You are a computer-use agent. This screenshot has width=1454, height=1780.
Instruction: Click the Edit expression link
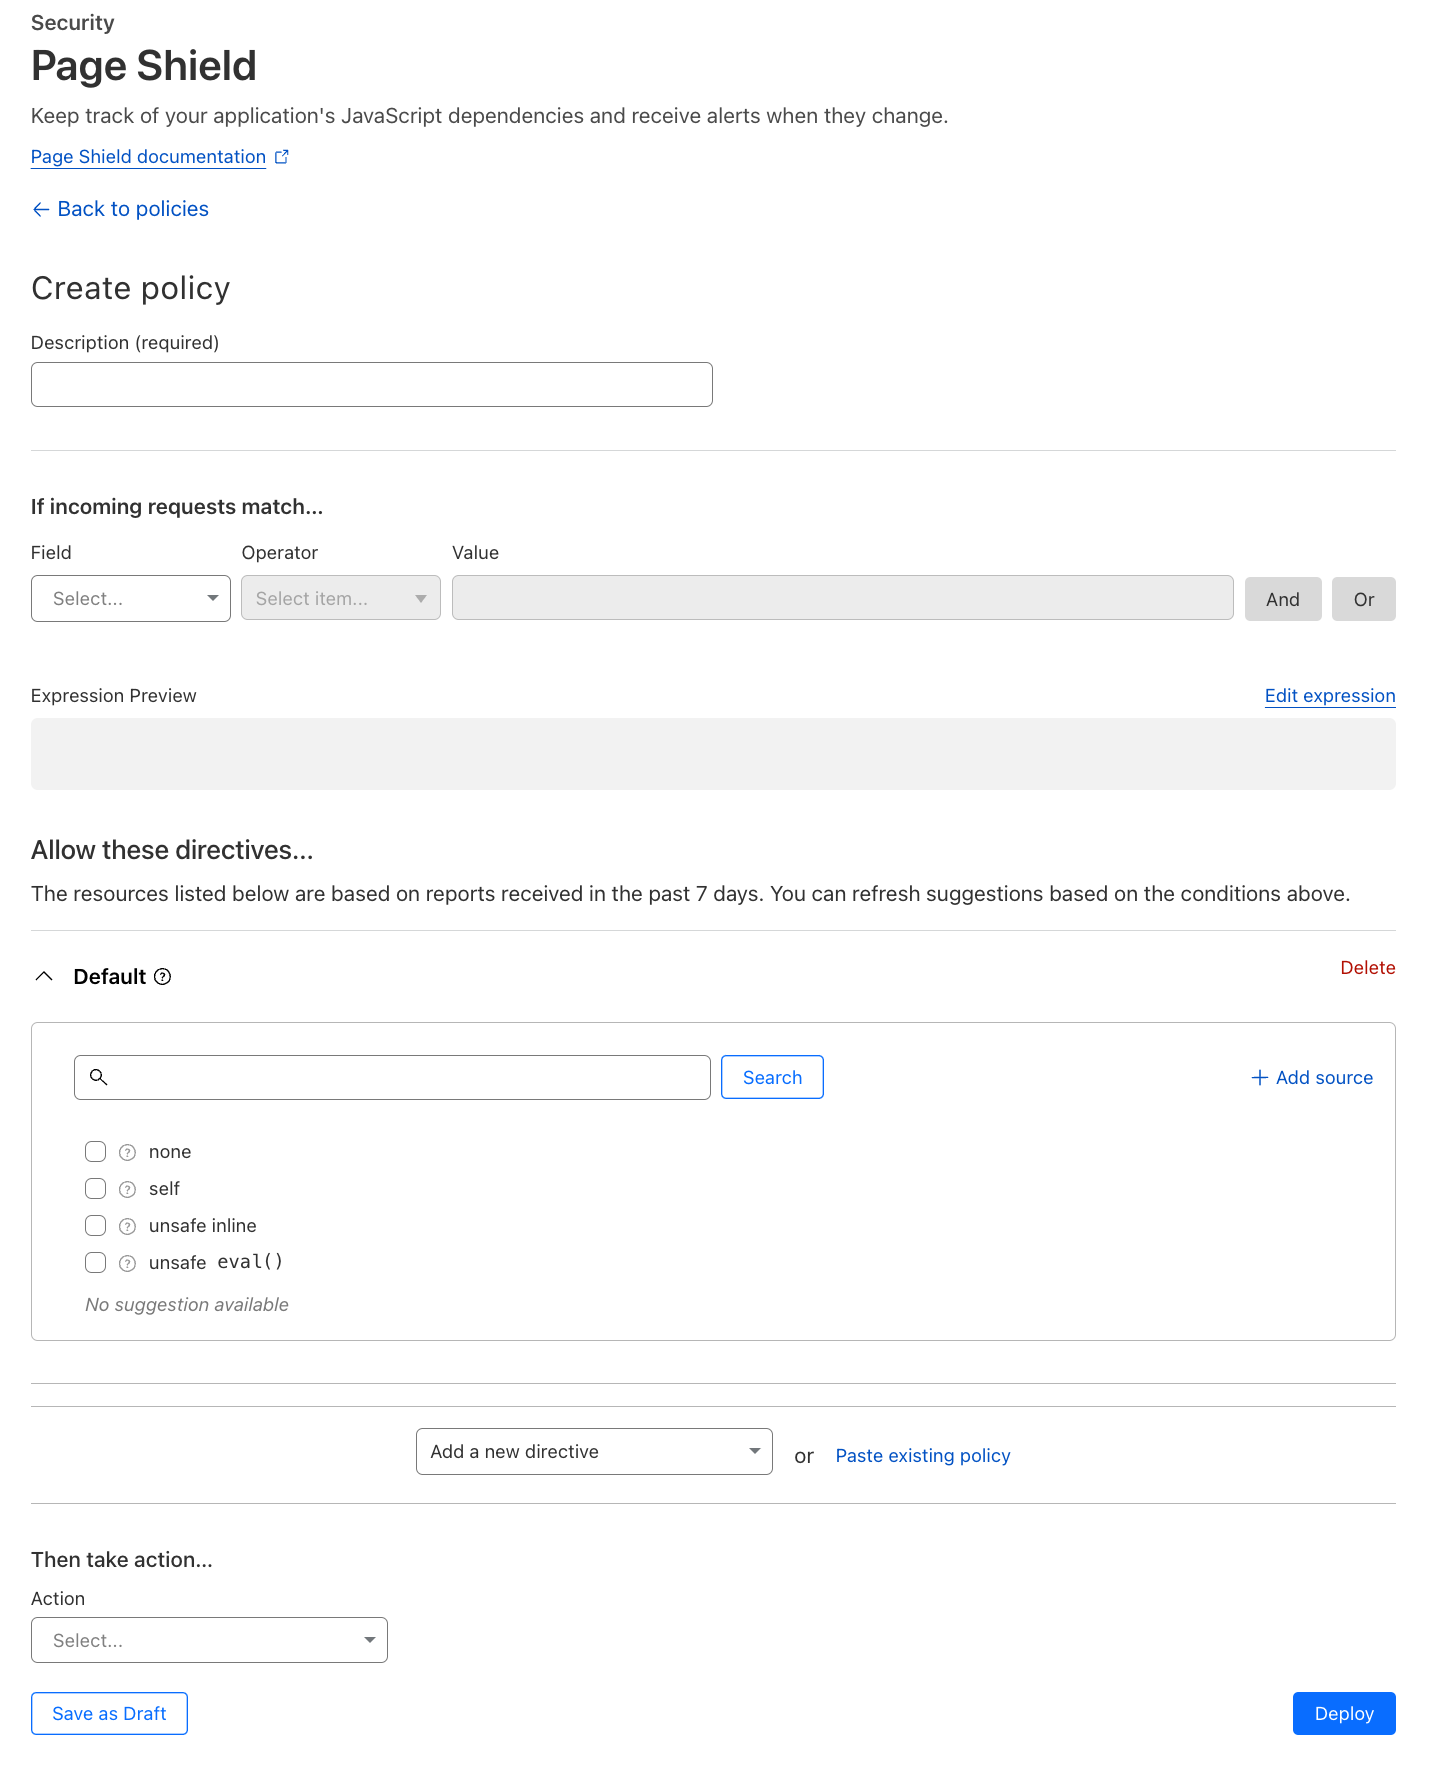coord(1330,696)
